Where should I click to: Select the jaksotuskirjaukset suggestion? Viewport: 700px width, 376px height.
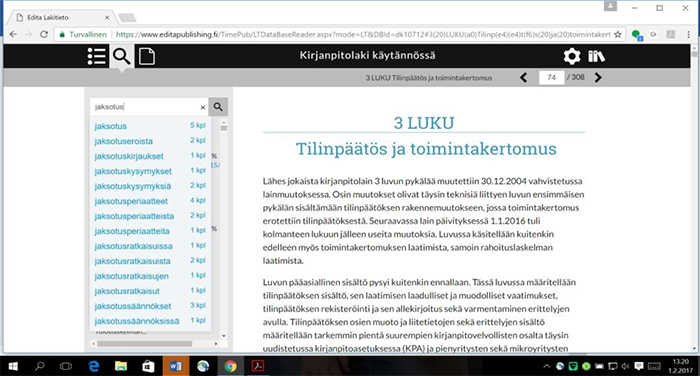150,156
